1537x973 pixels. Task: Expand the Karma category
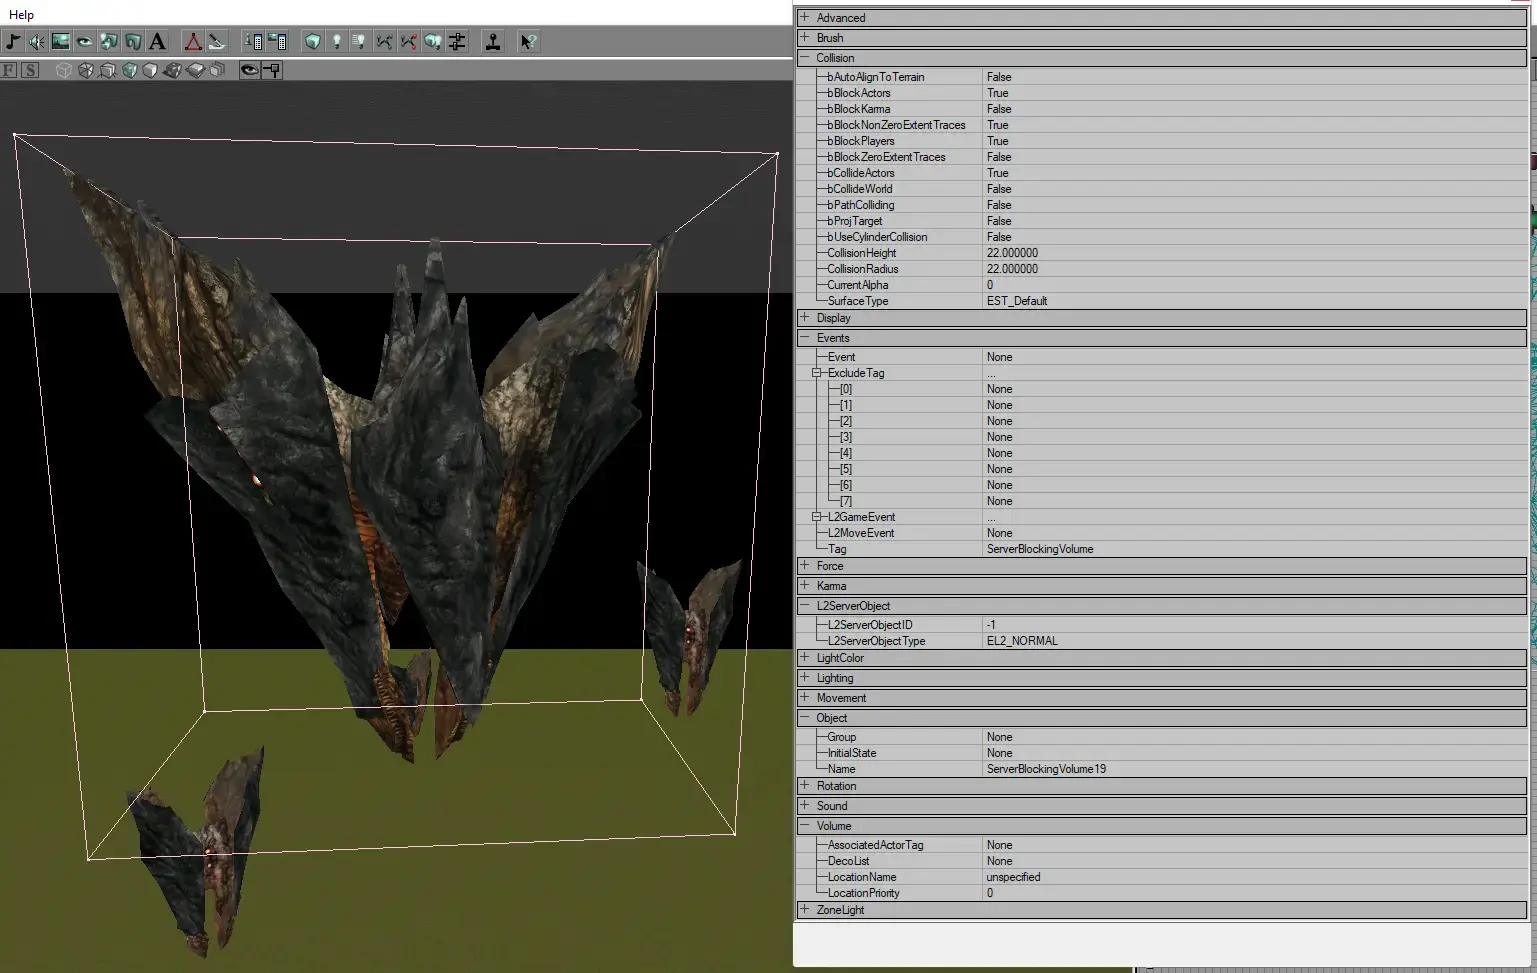804,585
